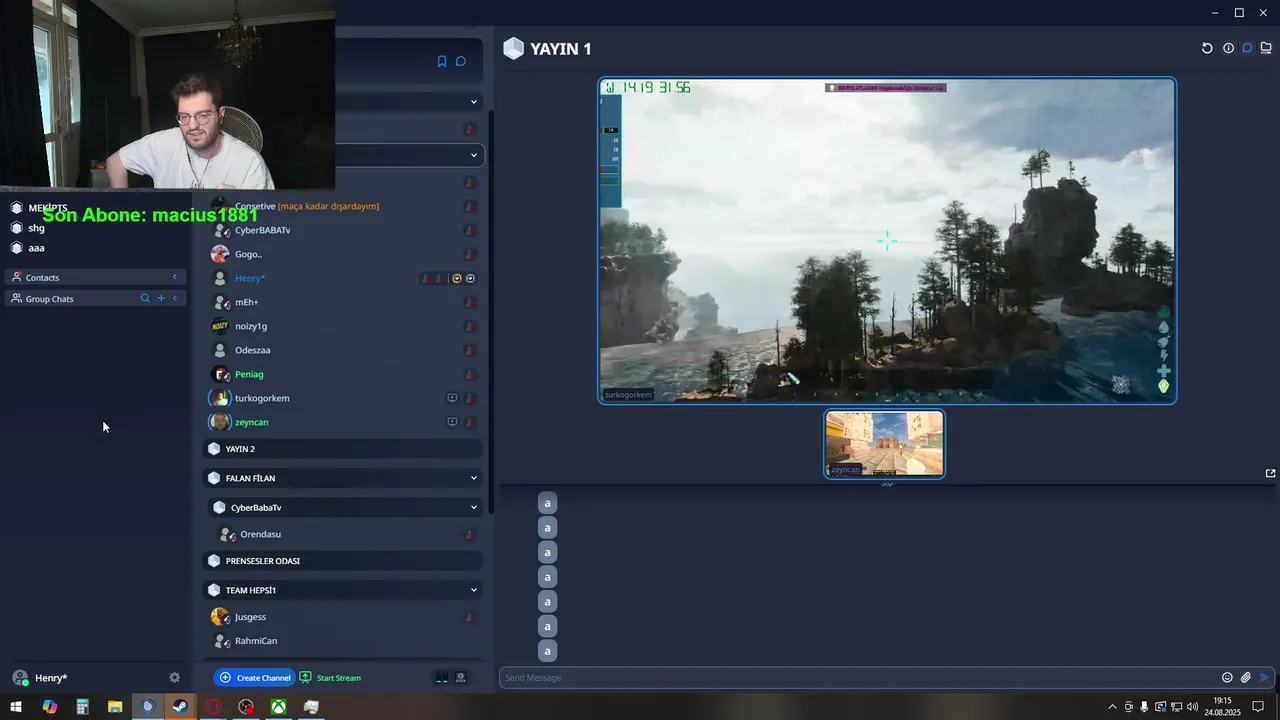Click the Create Channel button
This screenshot has width=1280, height=720.
click(x=255, y=677)
